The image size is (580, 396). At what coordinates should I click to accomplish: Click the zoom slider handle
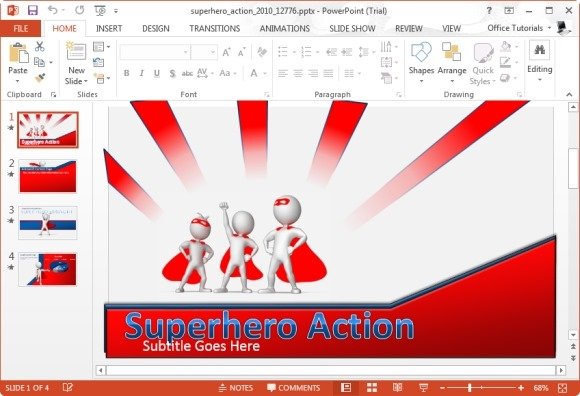pos(469,388)
